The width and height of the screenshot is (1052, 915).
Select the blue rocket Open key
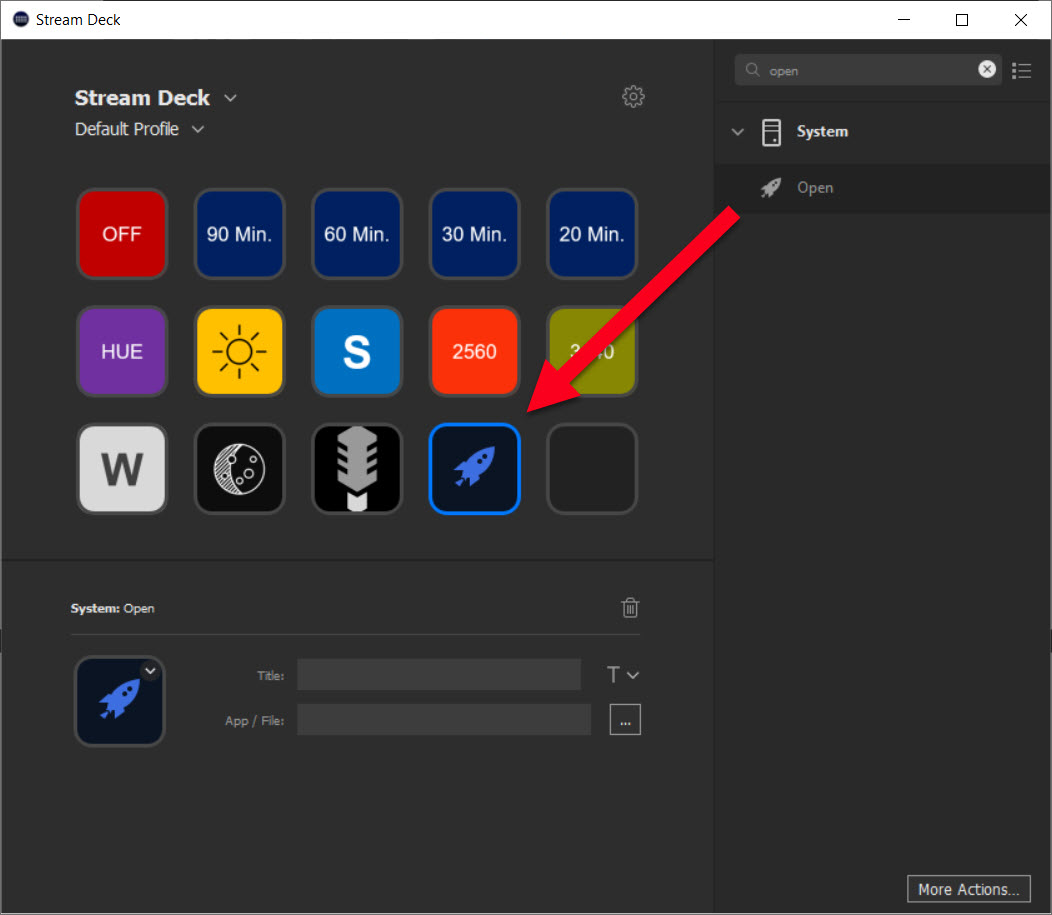tap(474, 469)
